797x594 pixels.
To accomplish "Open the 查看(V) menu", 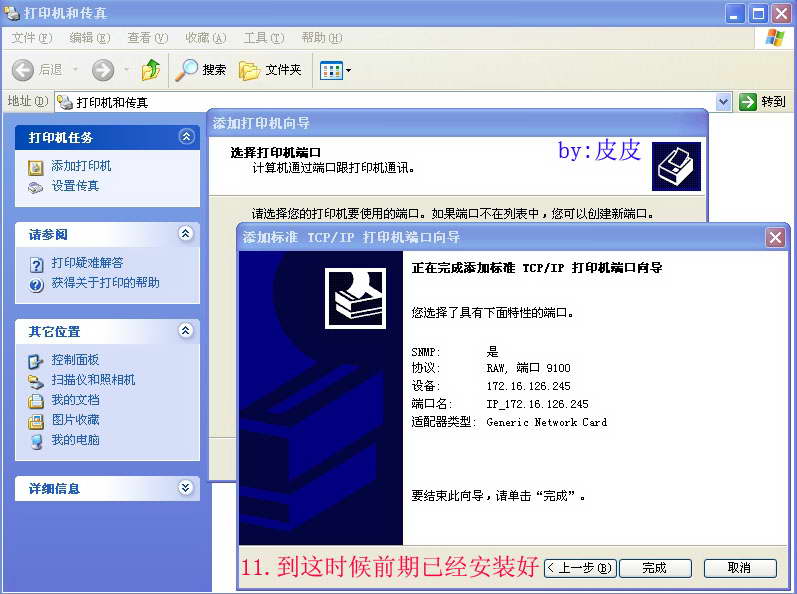I will (147, 38).
